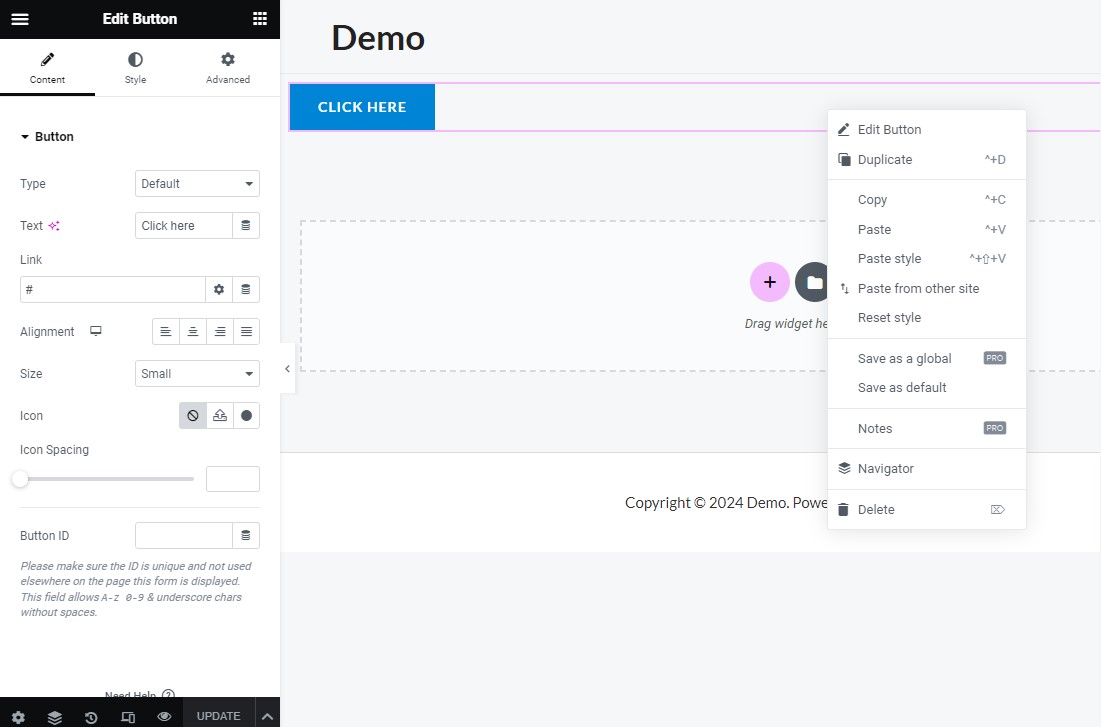The image size is (1101, 727).
Task: Click the Link URL field
Action: pos(112,289)
